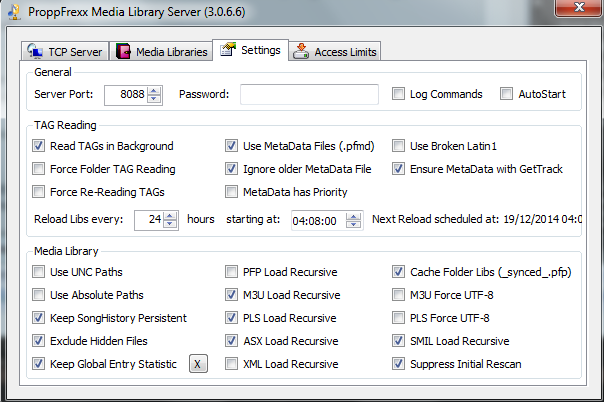Image resolution: width=604 pixels, height=402 pixels.
Task: Click the Settings tab icon
Action: tap(227, 50)
